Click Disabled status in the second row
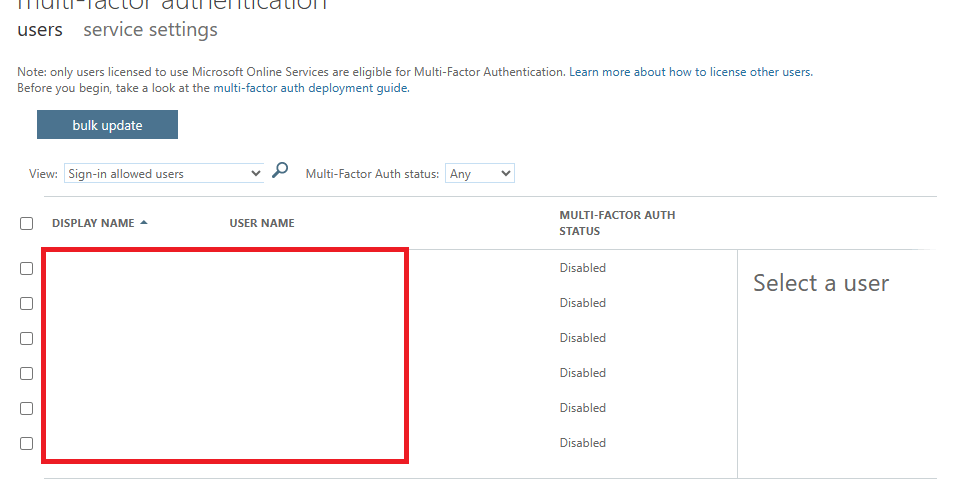Viewport: 957px width, 483px height. (582, 303)
